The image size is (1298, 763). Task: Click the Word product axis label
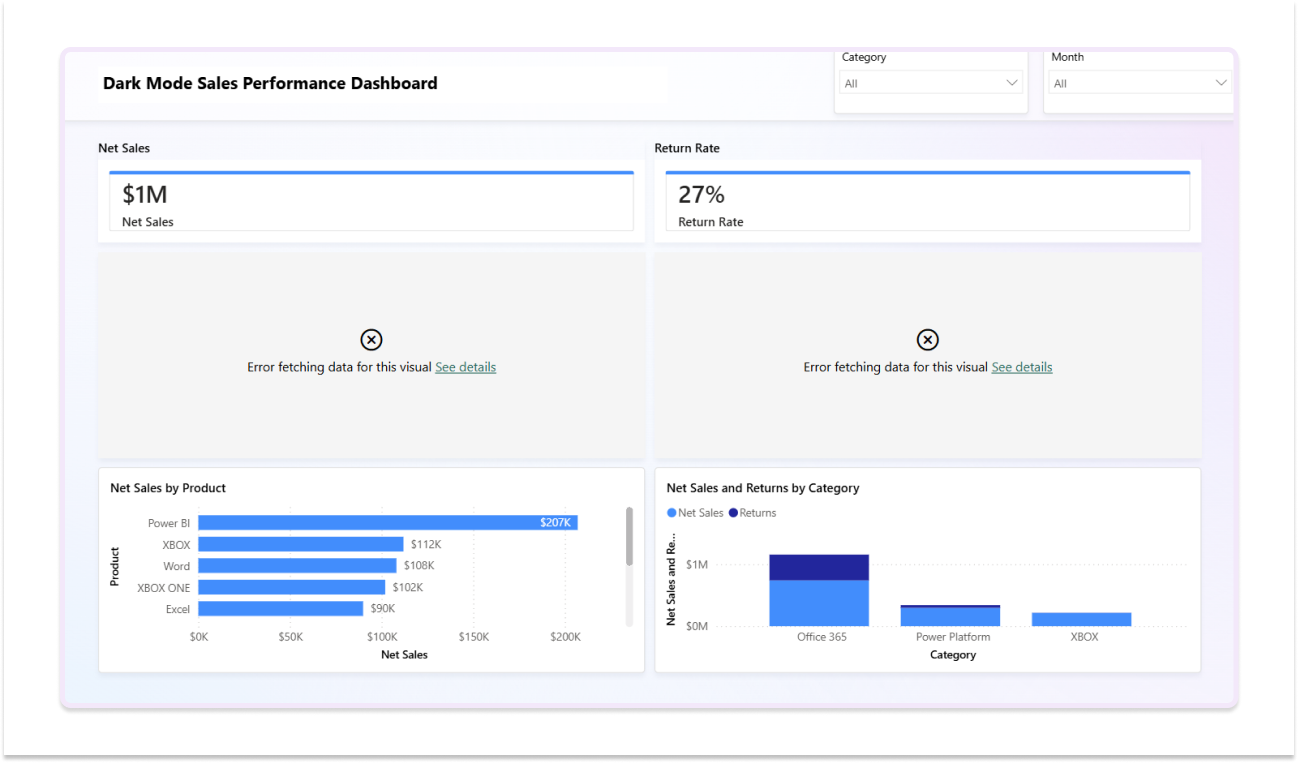(x=177, y=566)
